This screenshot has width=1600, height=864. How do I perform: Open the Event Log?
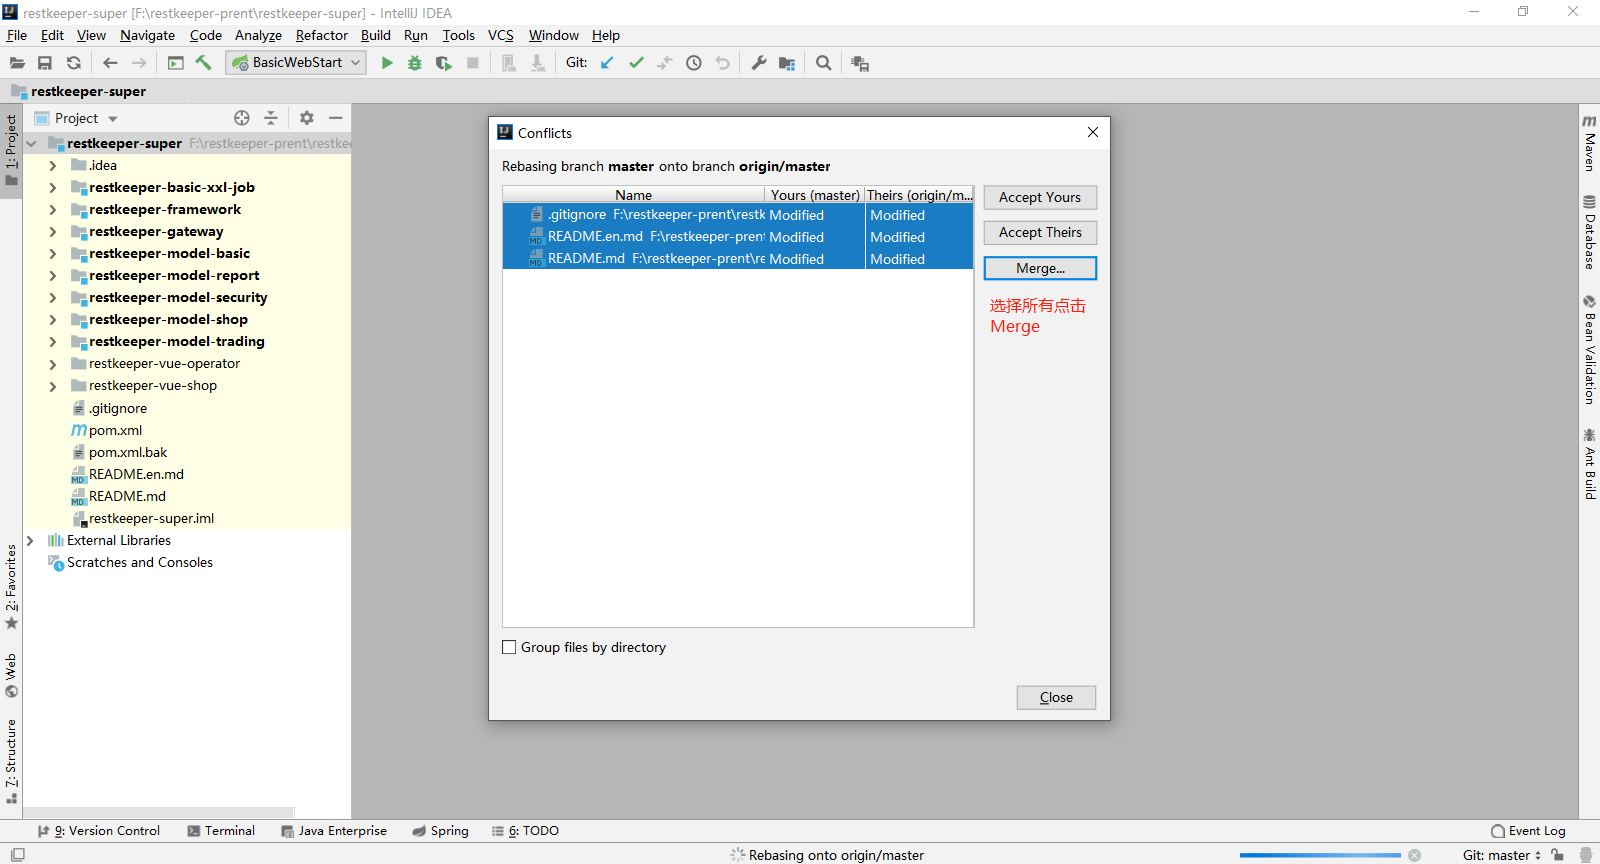pos(1528,831)
